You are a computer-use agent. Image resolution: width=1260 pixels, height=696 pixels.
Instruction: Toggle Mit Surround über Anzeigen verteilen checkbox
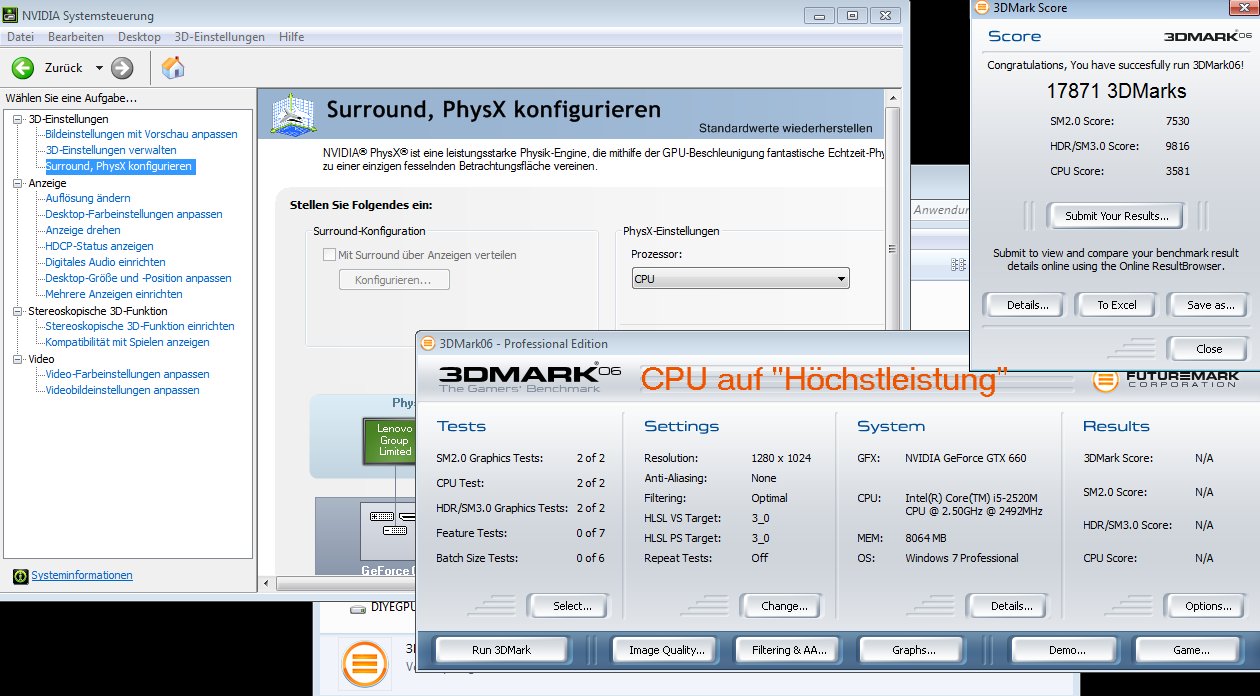click(329, 255)
